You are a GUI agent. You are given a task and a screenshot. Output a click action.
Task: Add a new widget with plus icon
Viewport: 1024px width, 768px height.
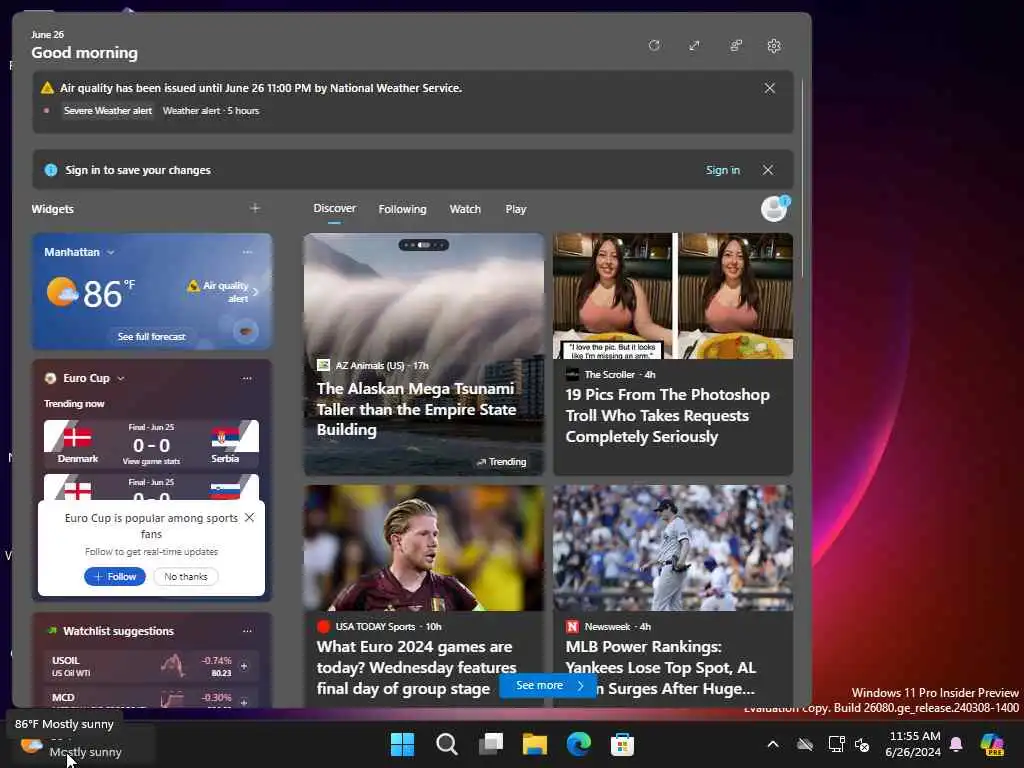point(255,208)
